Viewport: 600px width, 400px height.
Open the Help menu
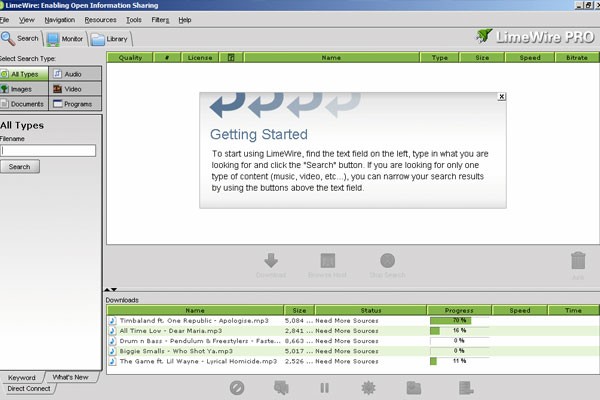click(185, 20)
